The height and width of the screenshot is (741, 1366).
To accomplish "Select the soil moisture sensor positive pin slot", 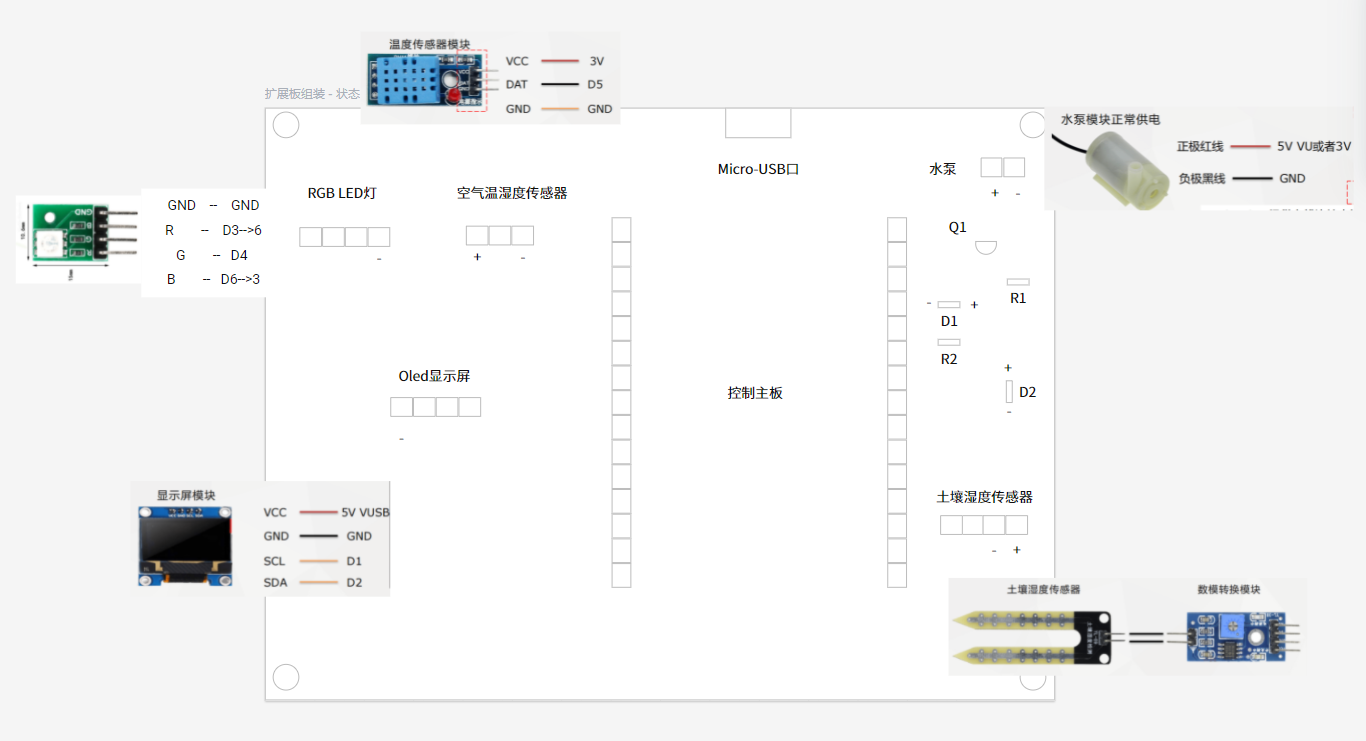I will point(1017,525).
